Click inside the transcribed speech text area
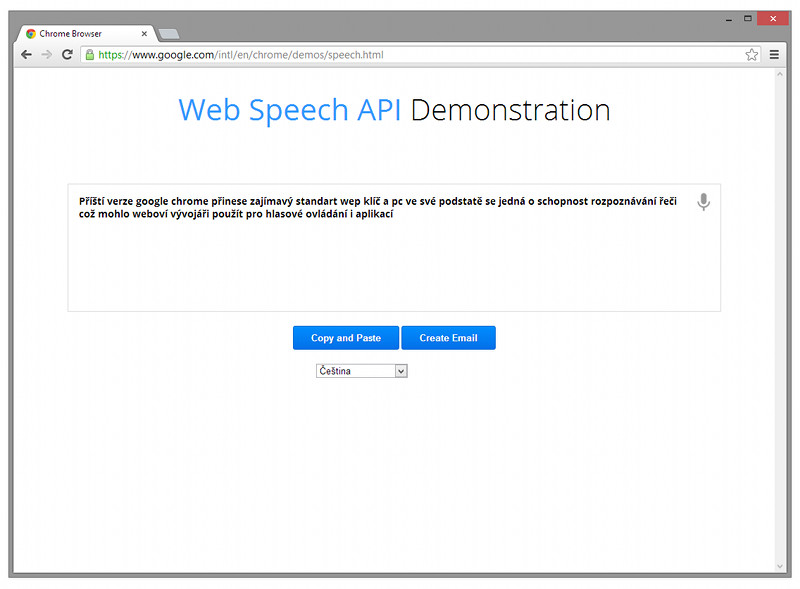 click(x=394, y=248)
